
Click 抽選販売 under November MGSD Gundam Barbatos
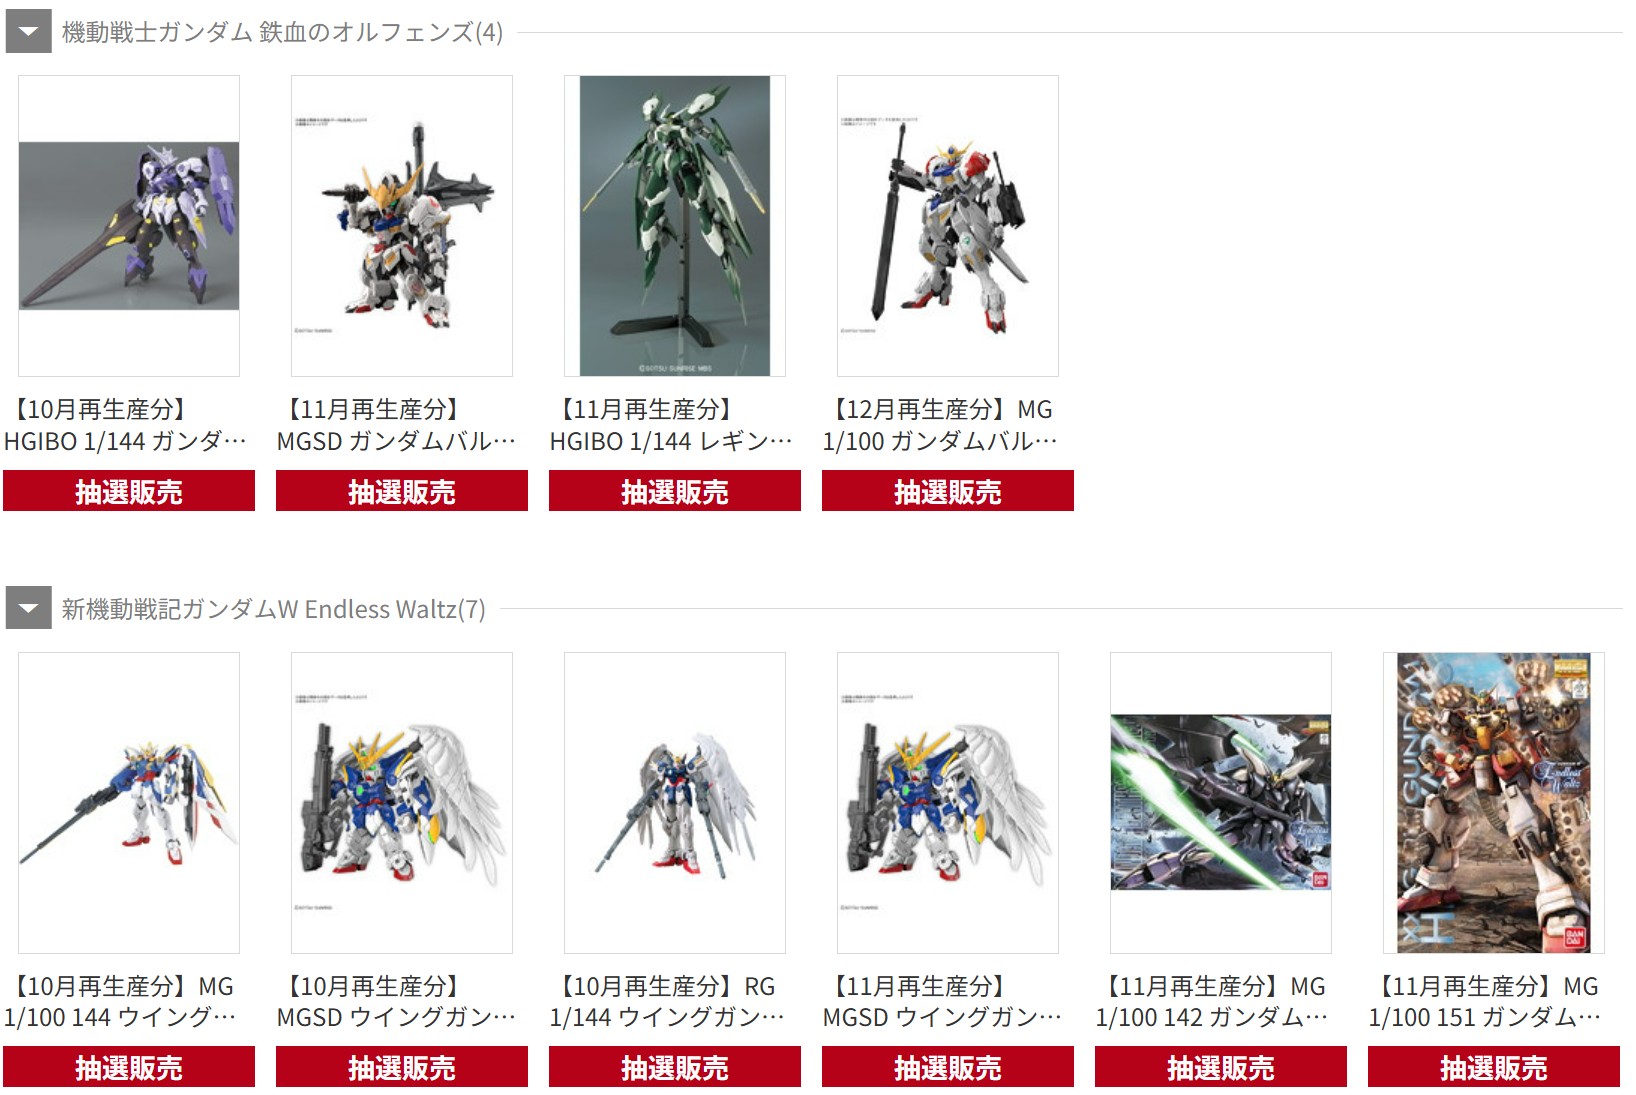click(402, 491)
